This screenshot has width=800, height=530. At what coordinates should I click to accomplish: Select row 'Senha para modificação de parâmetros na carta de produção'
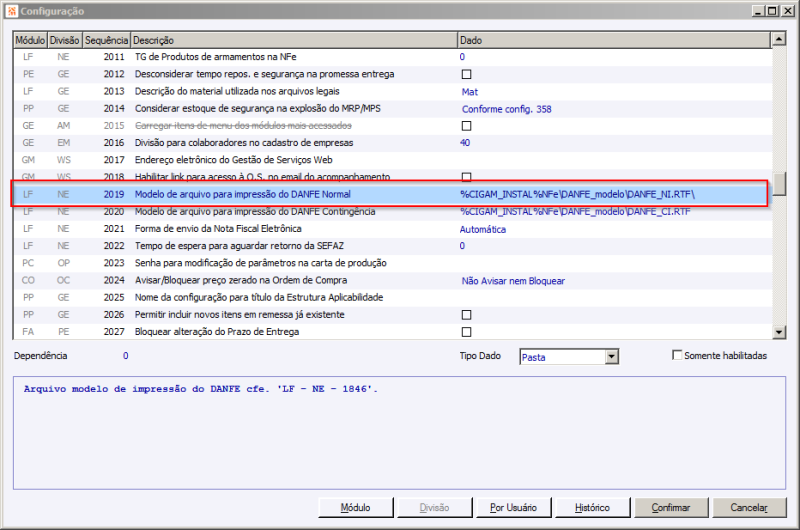(392, 263)
